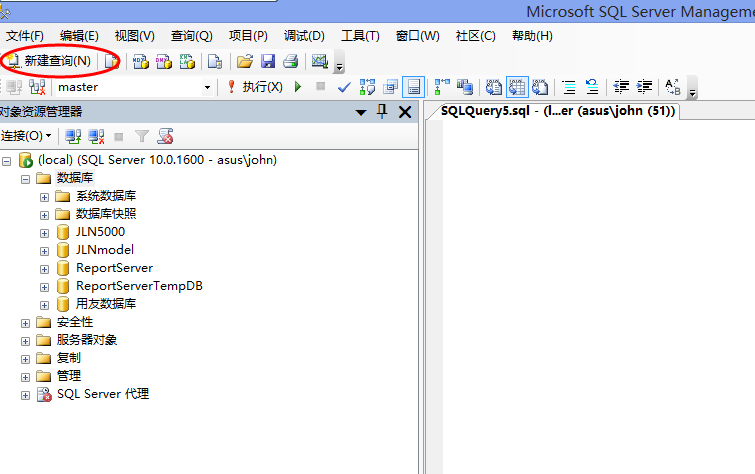Viewport: 755px width, 474px height.
Task: Start an Analysis Services DMX query
Action: pyautogui.click(x=164, y=61)
